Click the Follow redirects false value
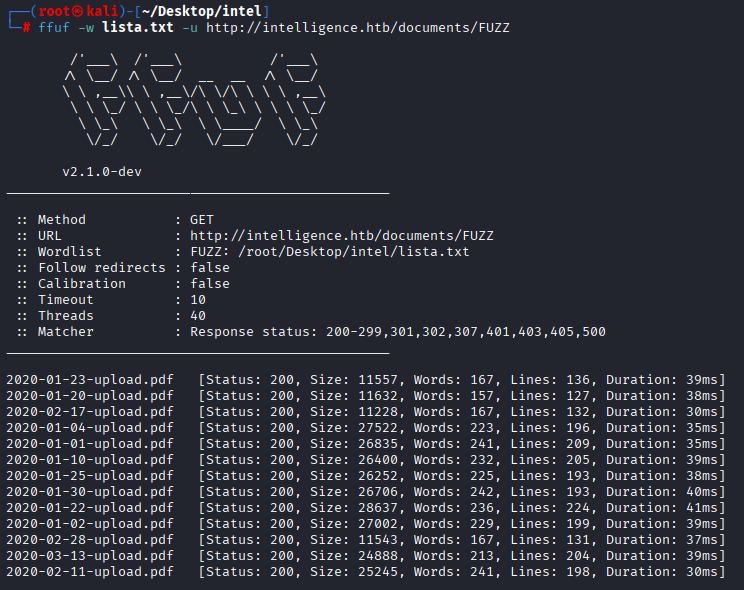744x590 pixels. coord(210,268)
